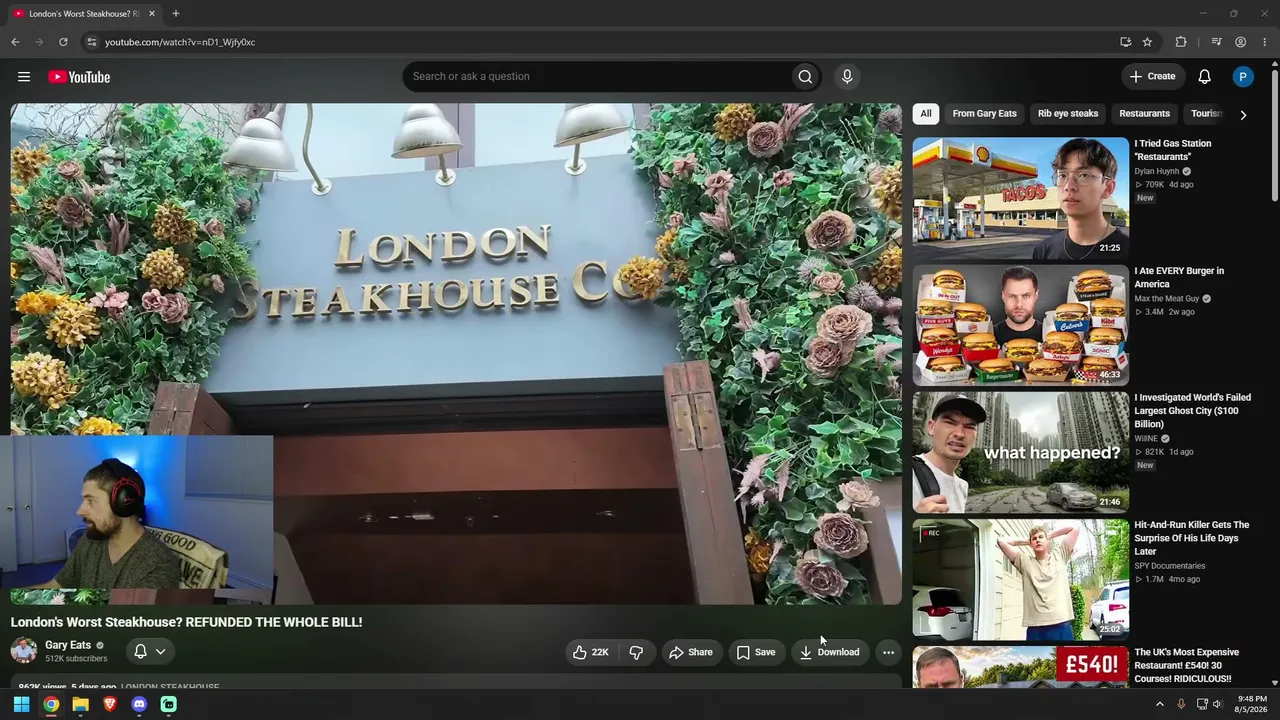This screenshot has width=1280, height=720.
Task: Open the system volume speaker icon
Action: pyautogui.click(x=1217, y=704)
